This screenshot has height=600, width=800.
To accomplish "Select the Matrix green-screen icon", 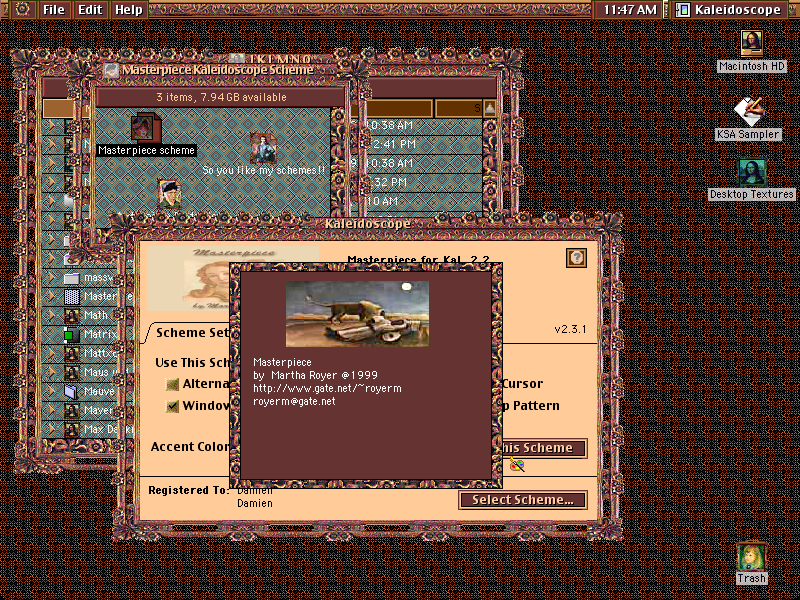I will pos(71,335).
